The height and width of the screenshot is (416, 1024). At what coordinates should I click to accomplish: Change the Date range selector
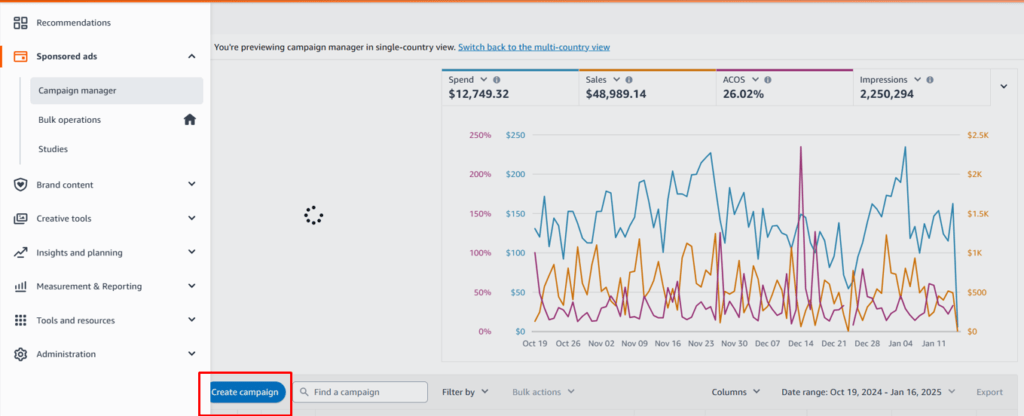pyautogui.click(x=868, y=392)
